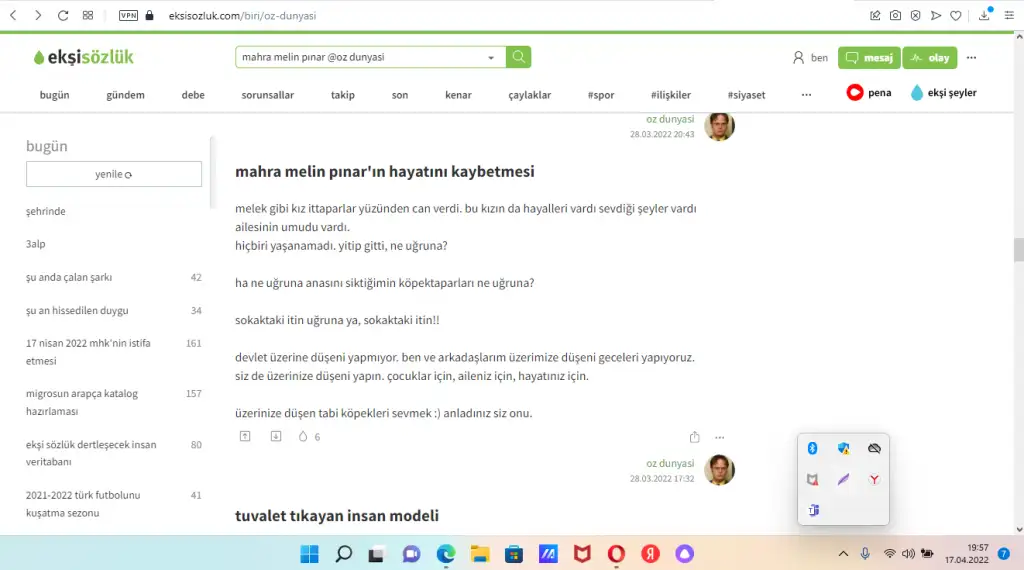
Task: Click the search text input field
Action: point(360,57)
